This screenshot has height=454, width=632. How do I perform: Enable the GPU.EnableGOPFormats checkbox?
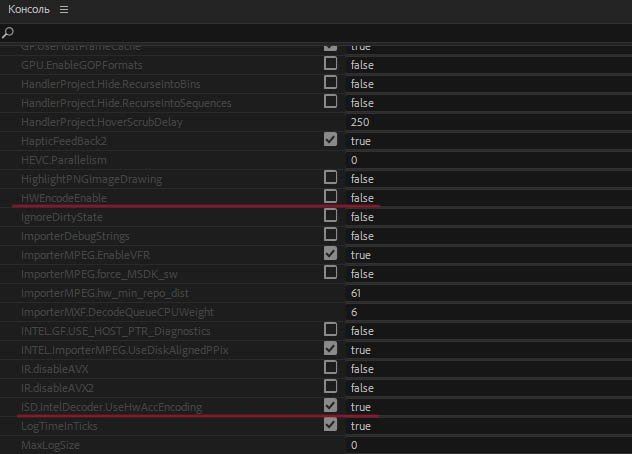coord(331,63)
